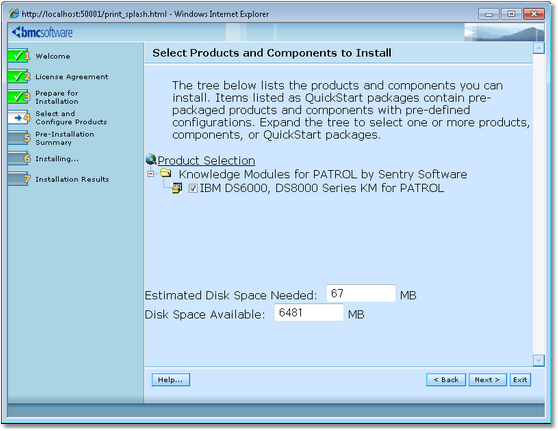The width and height of the screenshot is (558, 431).
Task: Click the Estimated Disk Space Needed field
Action: [x=361, y=293]
